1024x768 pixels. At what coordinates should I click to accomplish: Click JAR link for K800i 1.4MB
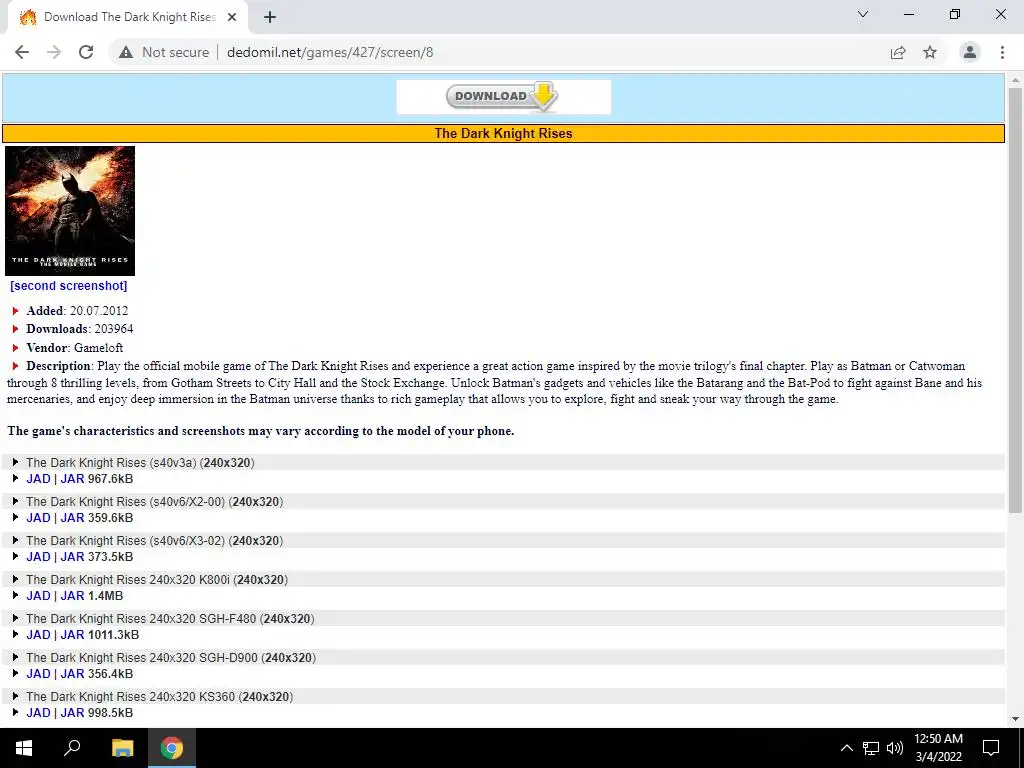coord(72,596)
